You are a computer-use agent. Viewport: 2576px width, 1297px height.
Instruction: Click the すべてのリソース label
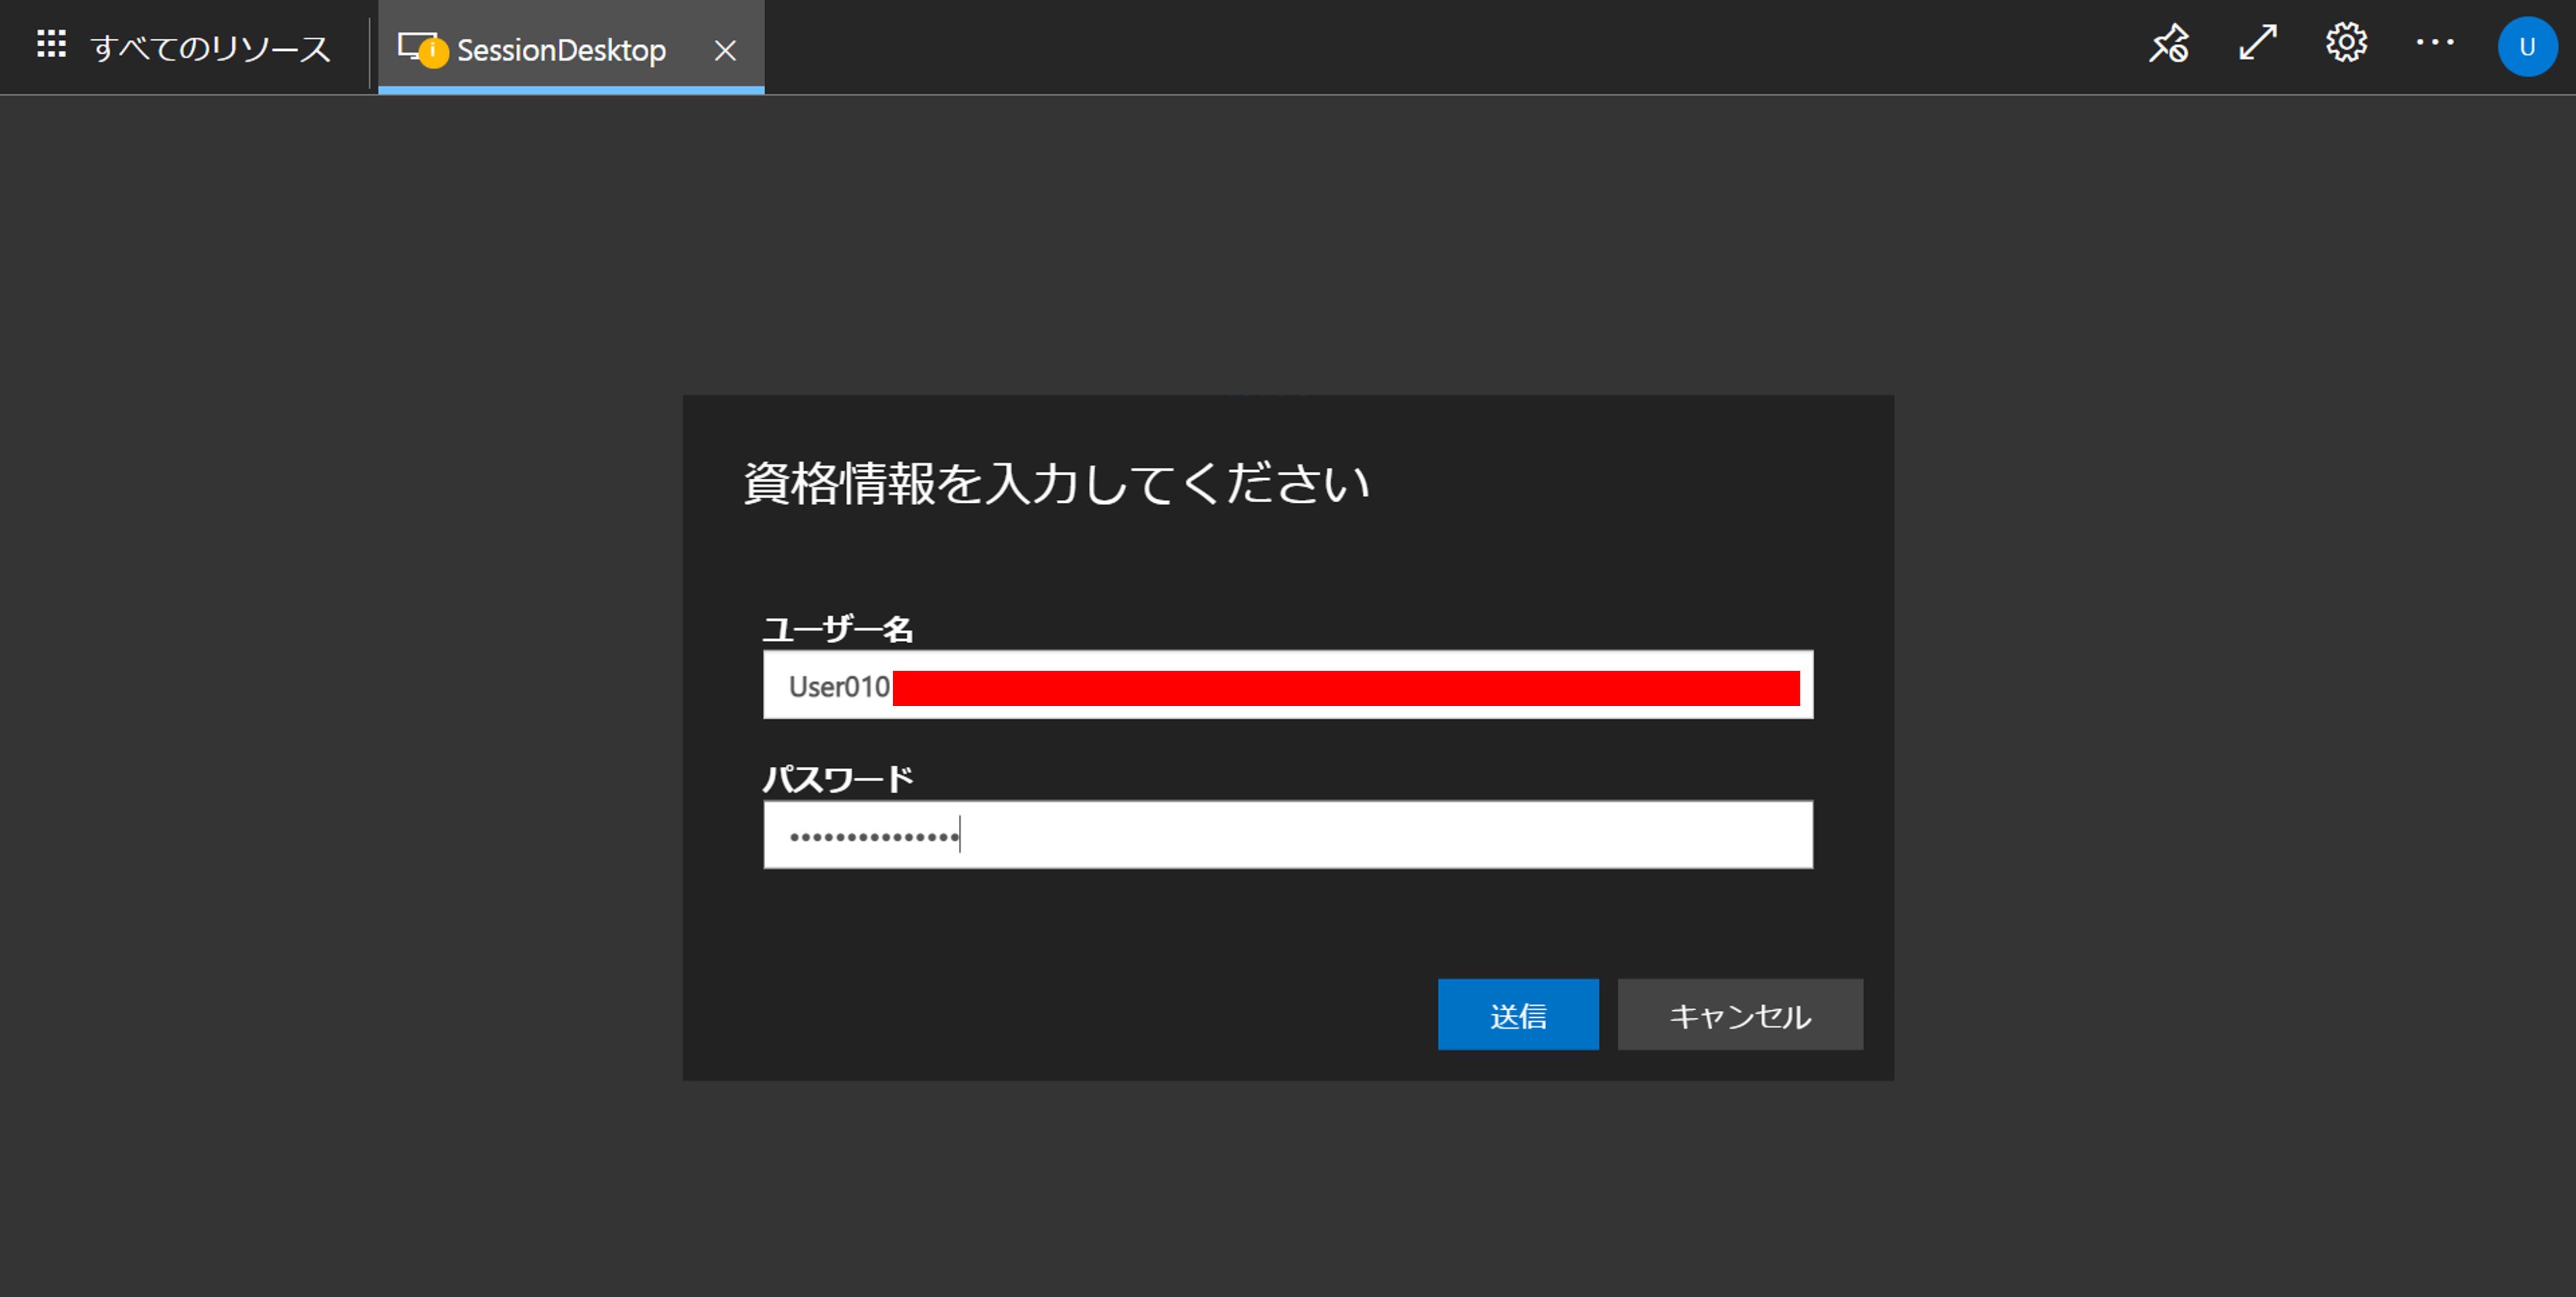point(210,48)
